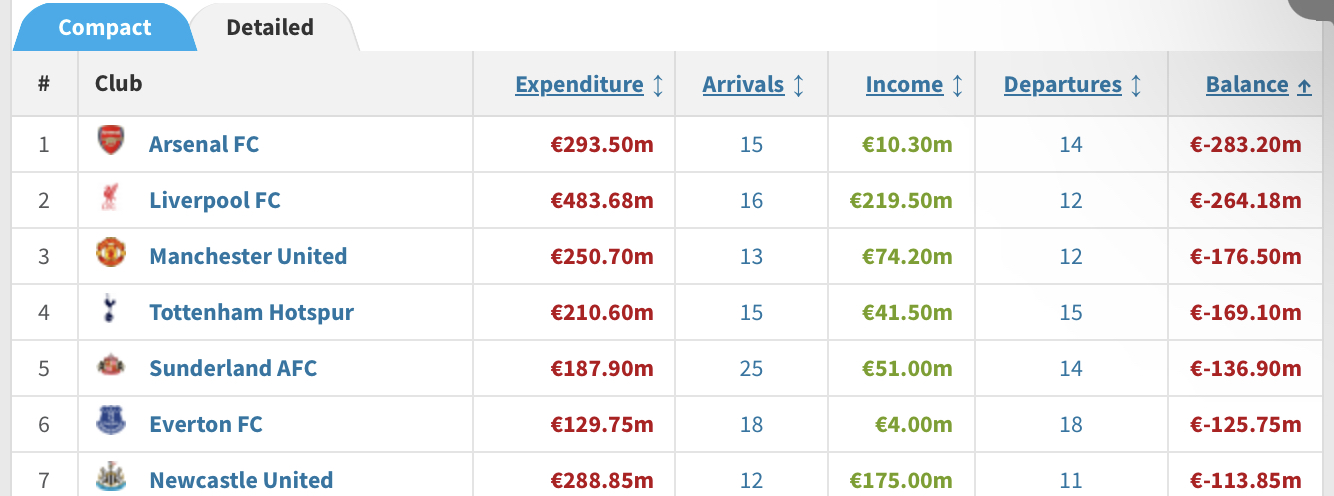Open the Sunderland AFC club link
The height and width of the screenshot is (496, 1334).
(x=233, y=368)
